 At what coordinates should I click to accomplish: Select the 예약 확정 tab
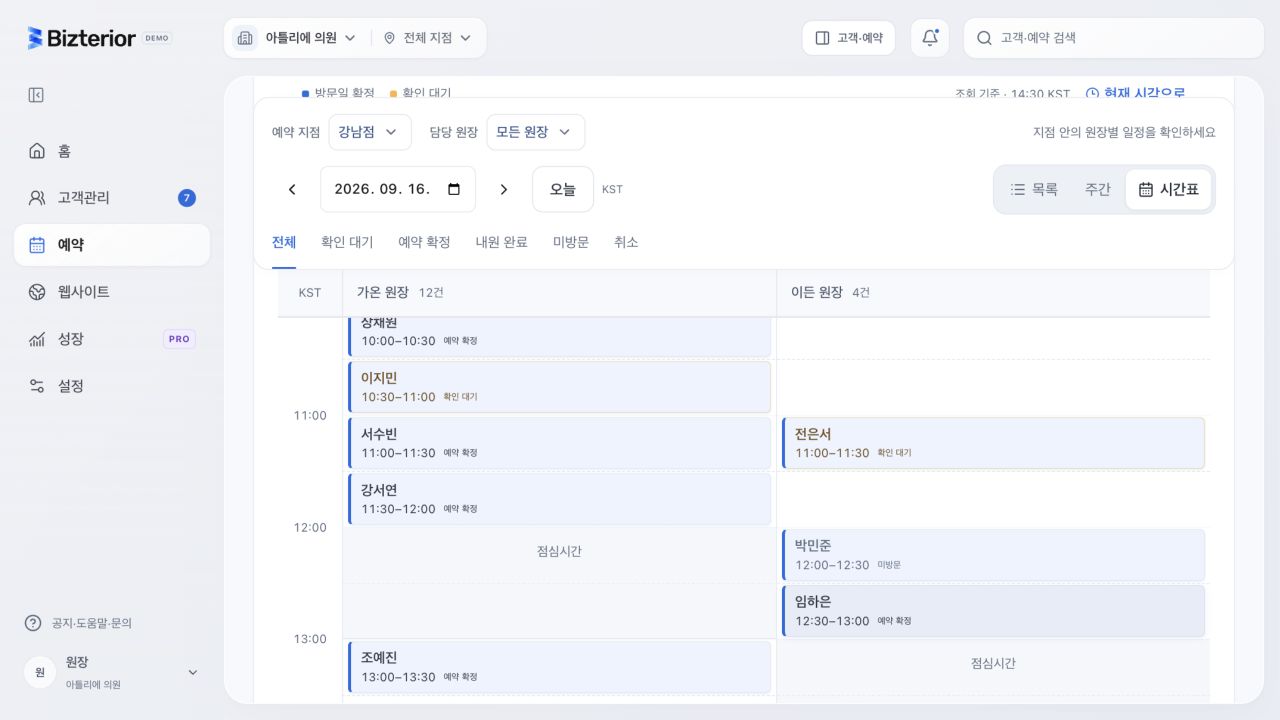pyautogui.click(x=424, y=243)
